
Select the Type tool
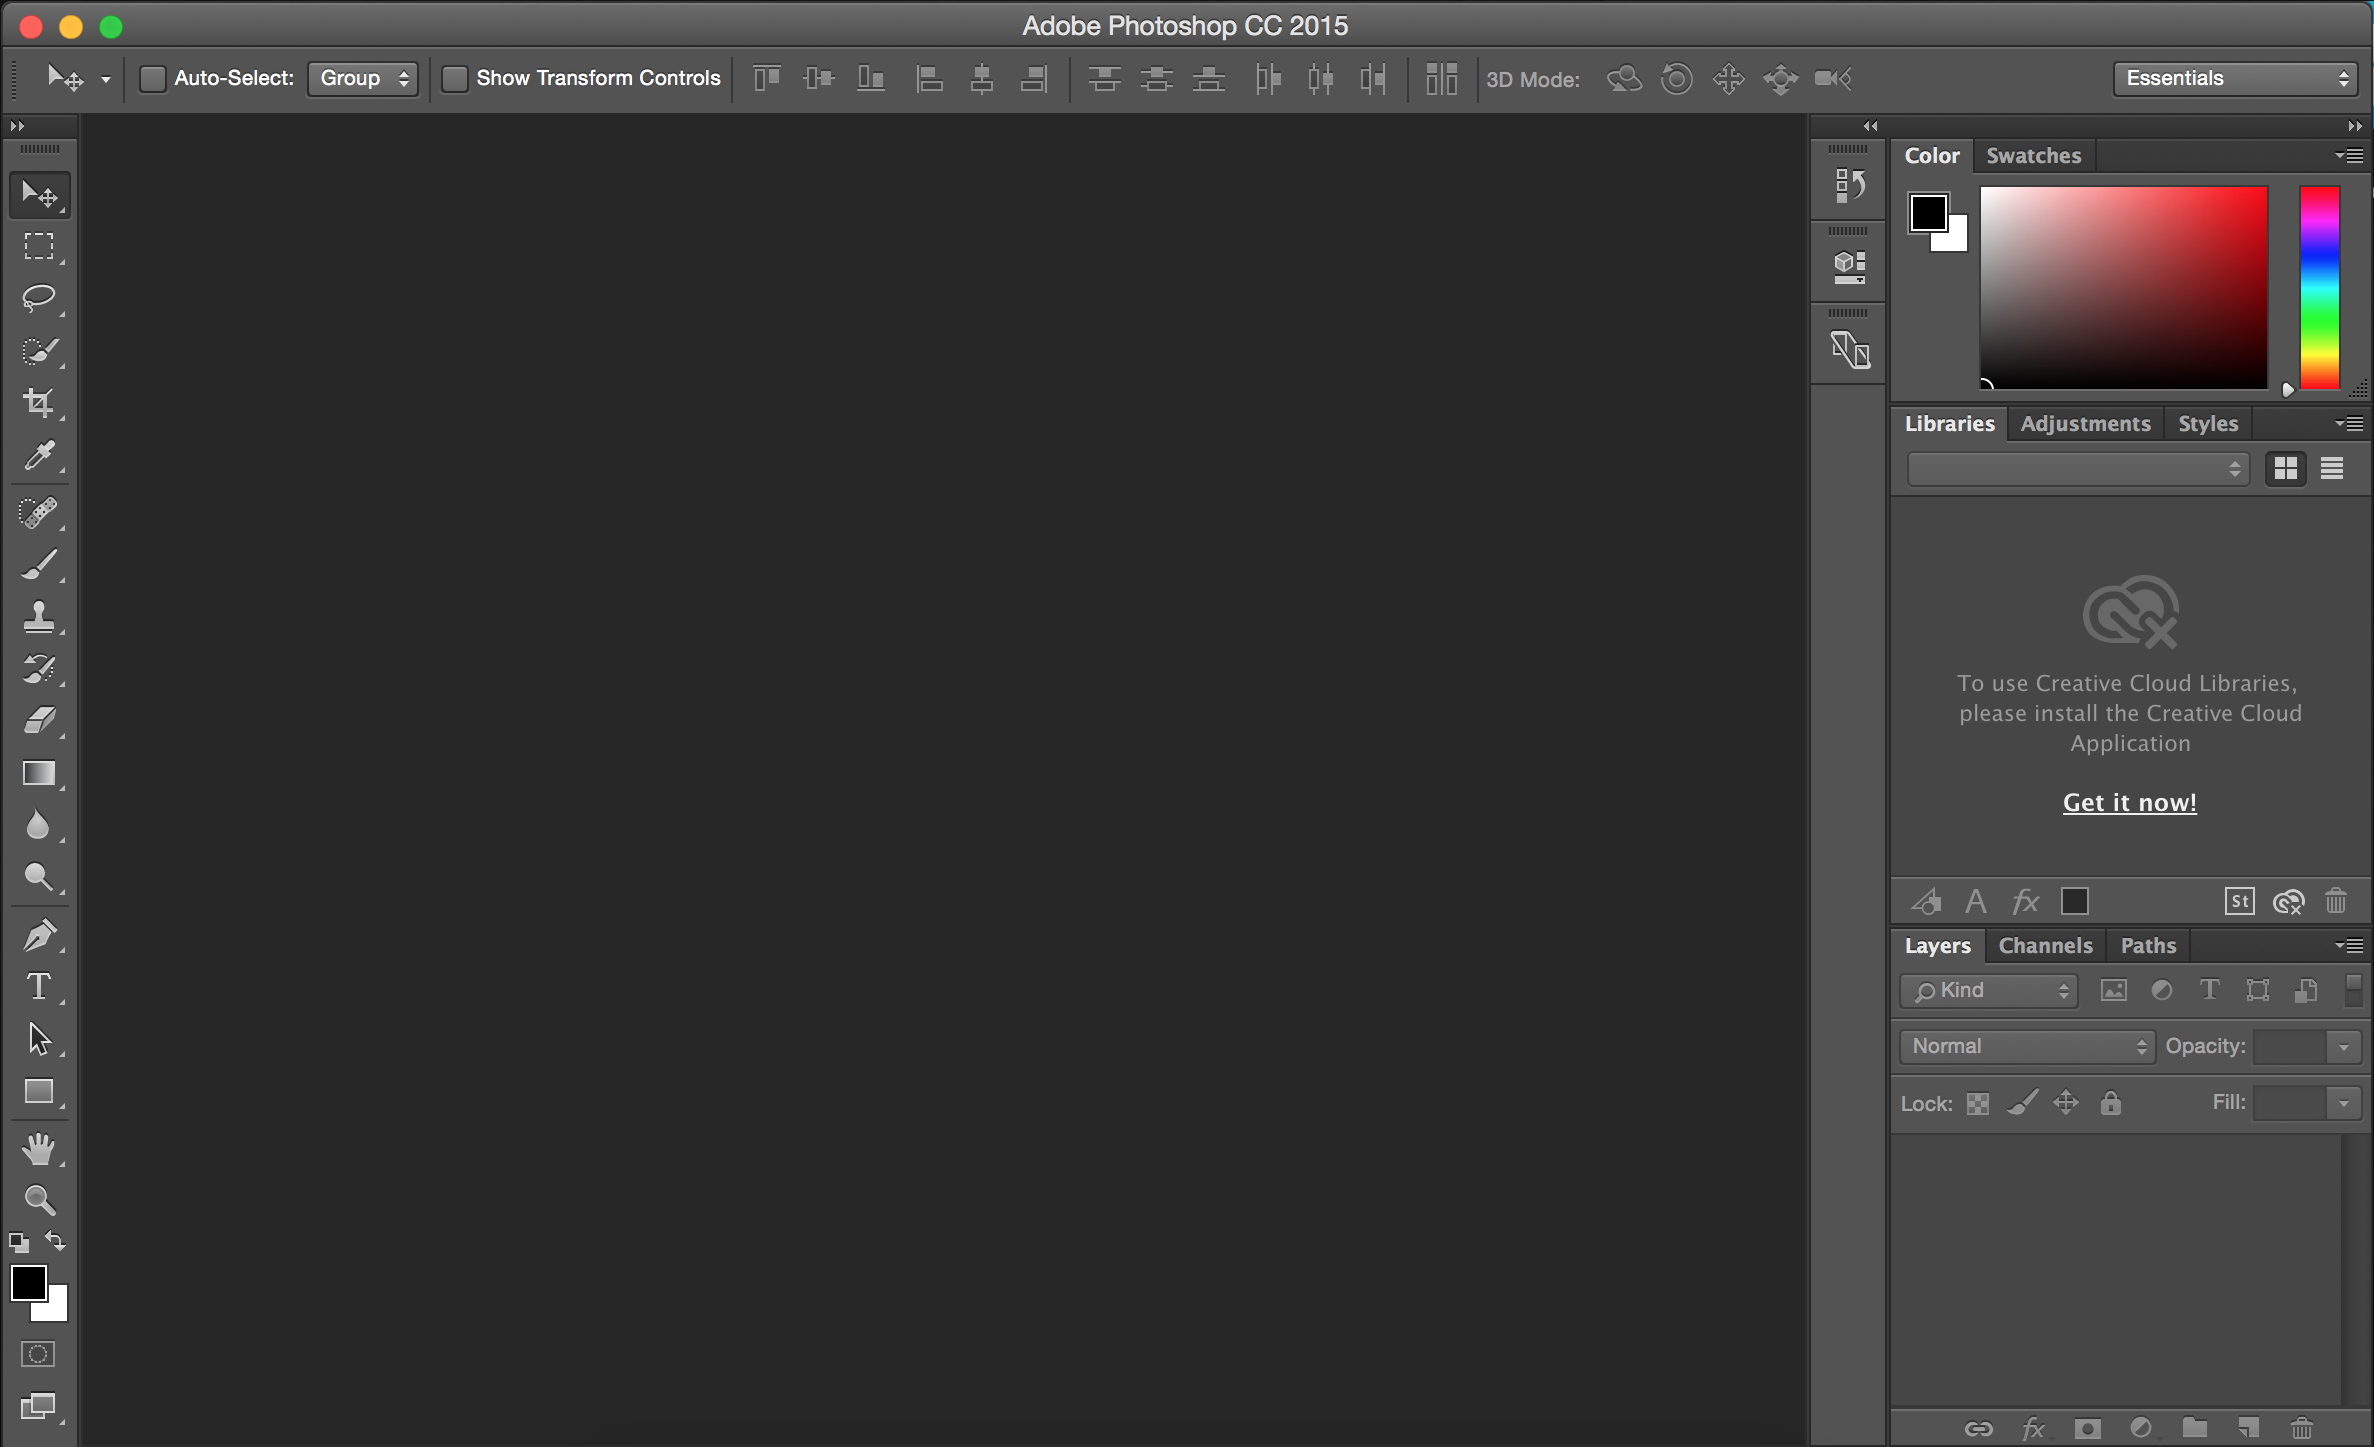click(39, 986)
